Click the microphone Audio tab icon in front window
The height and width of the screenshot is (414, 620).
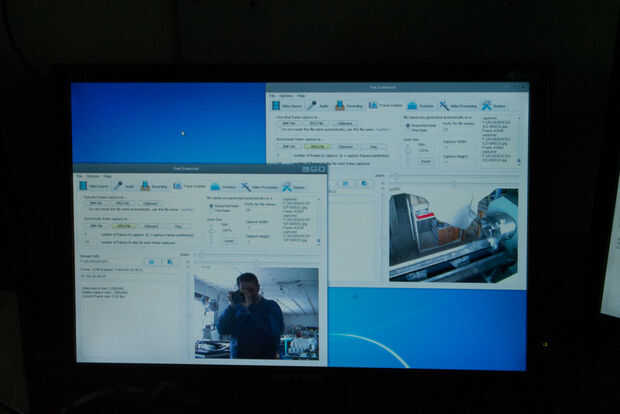click(118, 185)
